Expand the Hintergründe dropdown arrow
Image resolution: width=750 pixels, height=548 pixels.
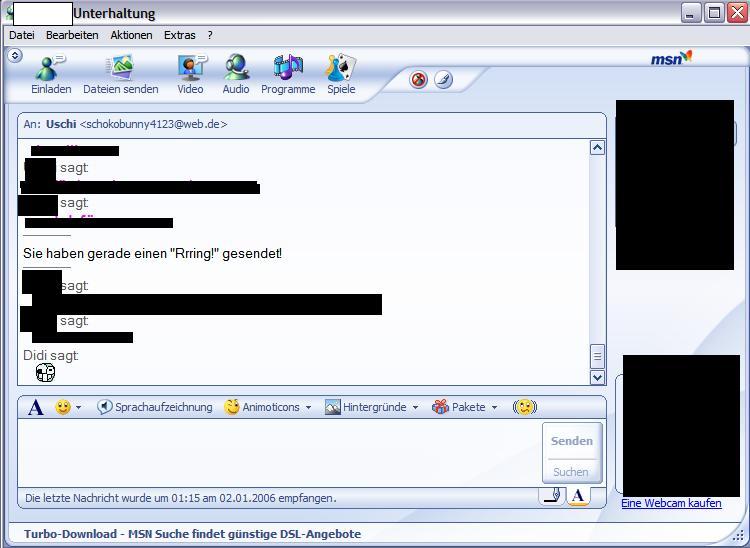point(415,408)
